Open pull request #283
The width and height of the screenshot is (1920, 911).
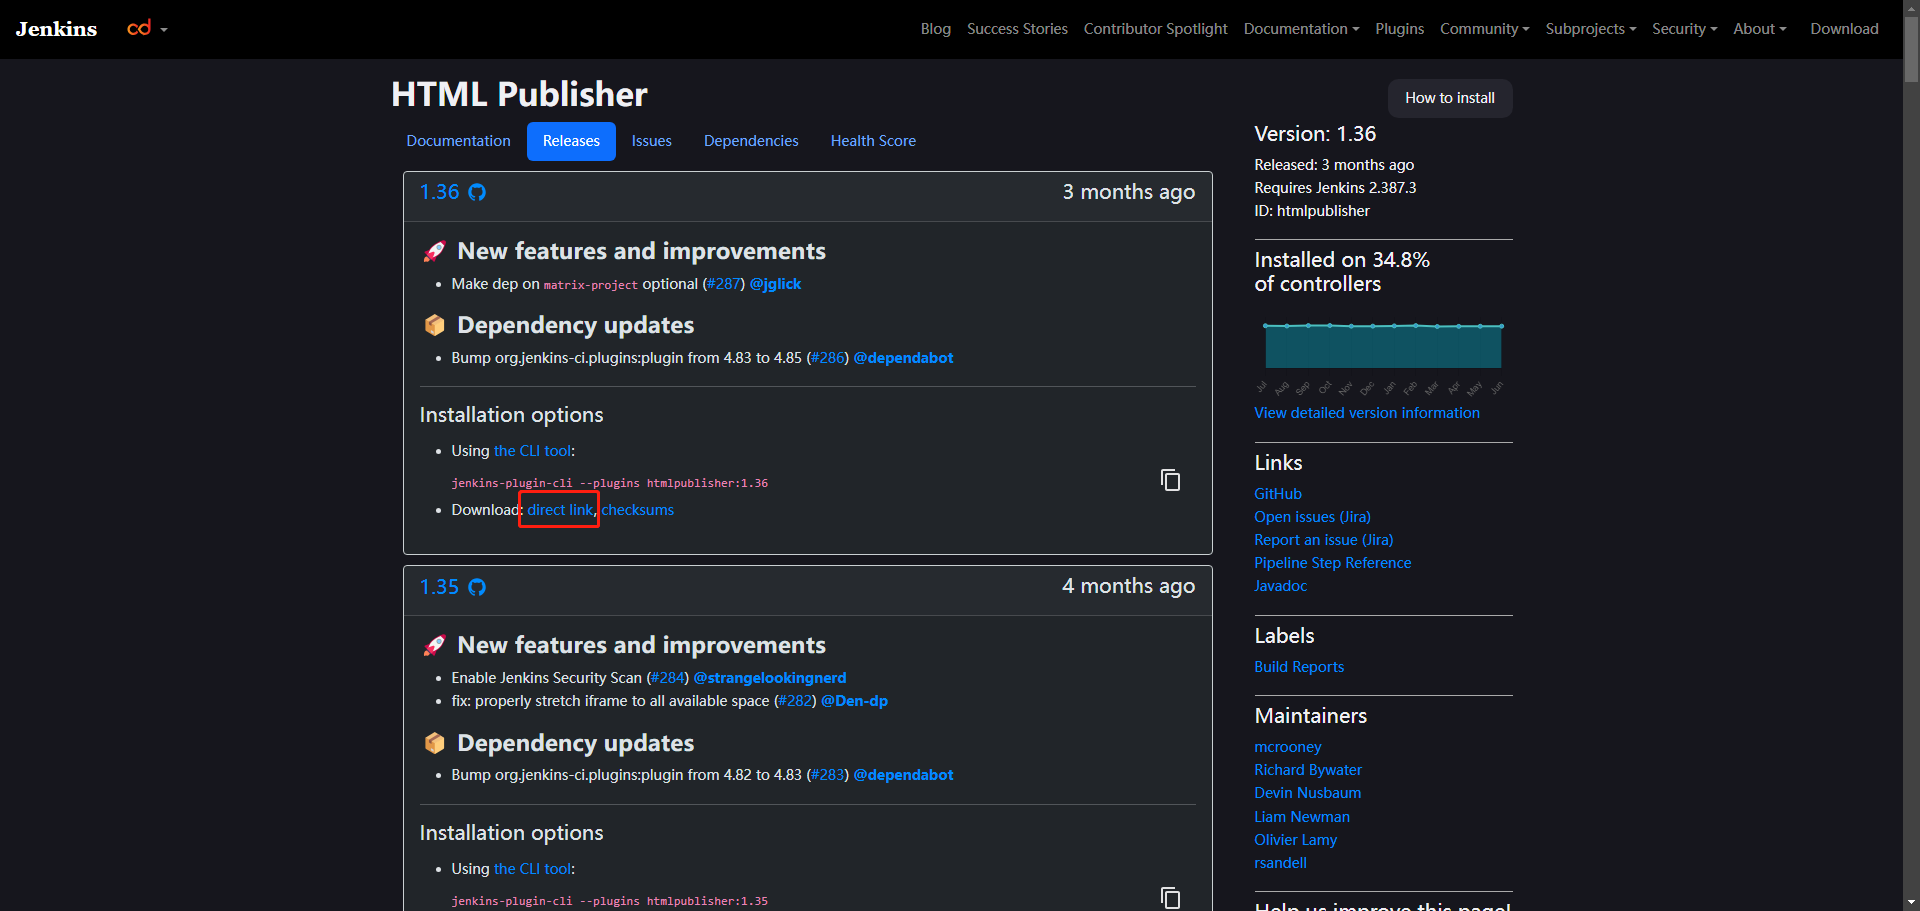(x=828, y=775)
